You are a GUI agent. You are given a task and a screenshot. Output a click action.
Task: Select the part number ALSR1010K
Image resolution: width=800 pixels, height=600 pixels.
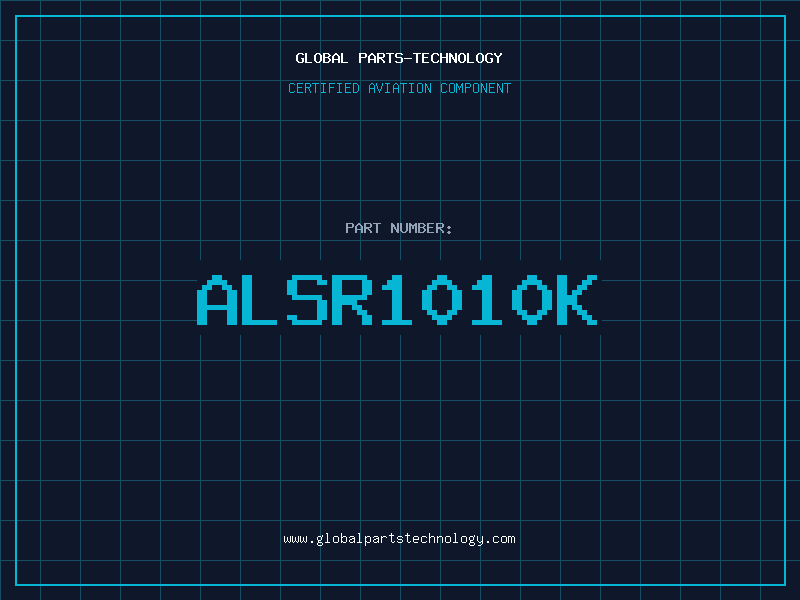tap(397, 299)
